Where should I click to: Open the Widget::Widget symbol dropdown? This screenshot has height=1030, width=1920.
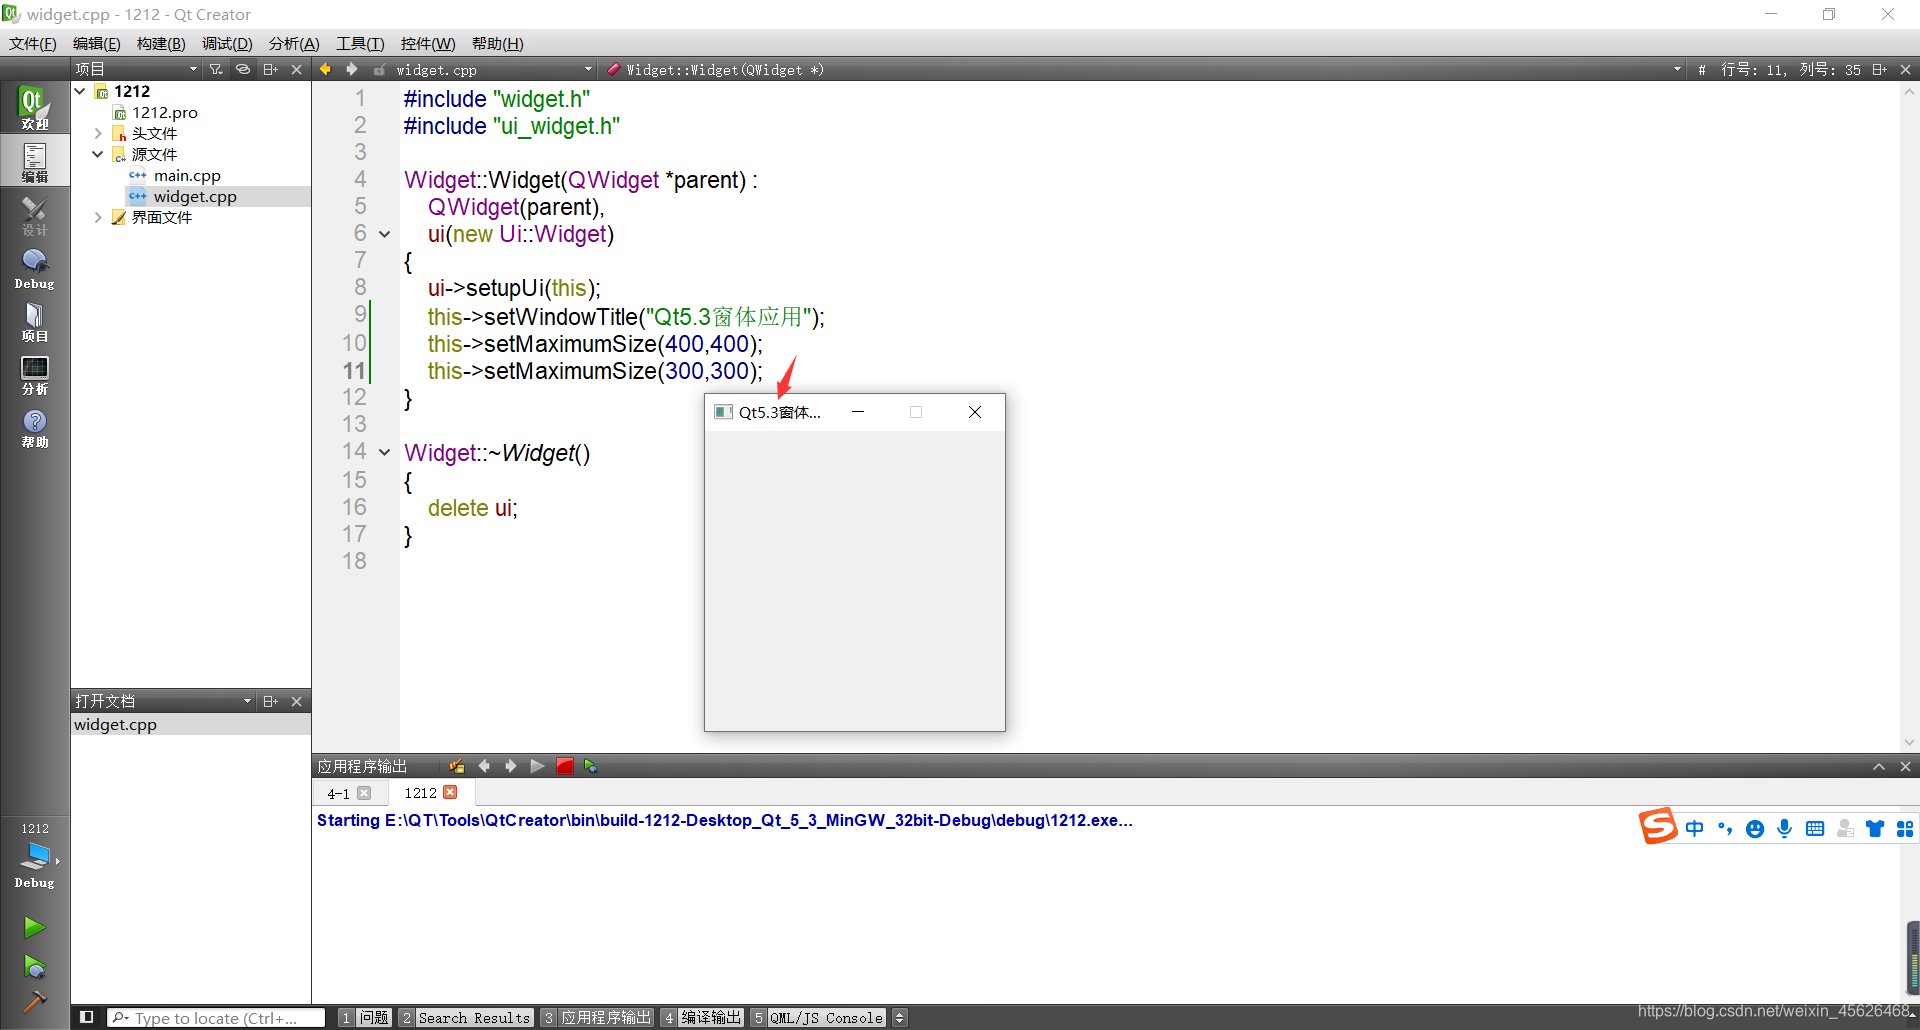(x=1144, y=70)
